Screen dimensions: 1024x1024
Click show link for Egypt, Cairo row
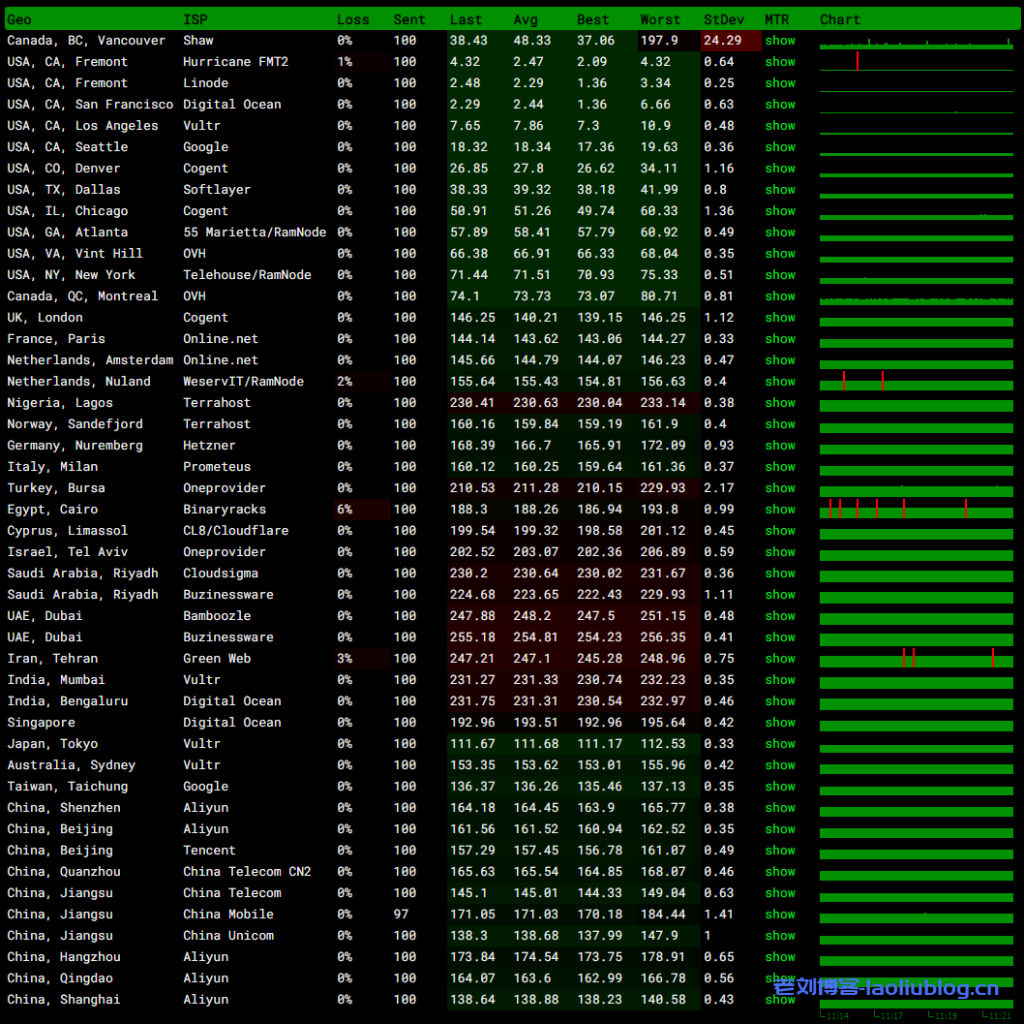(x=780, y=510)
